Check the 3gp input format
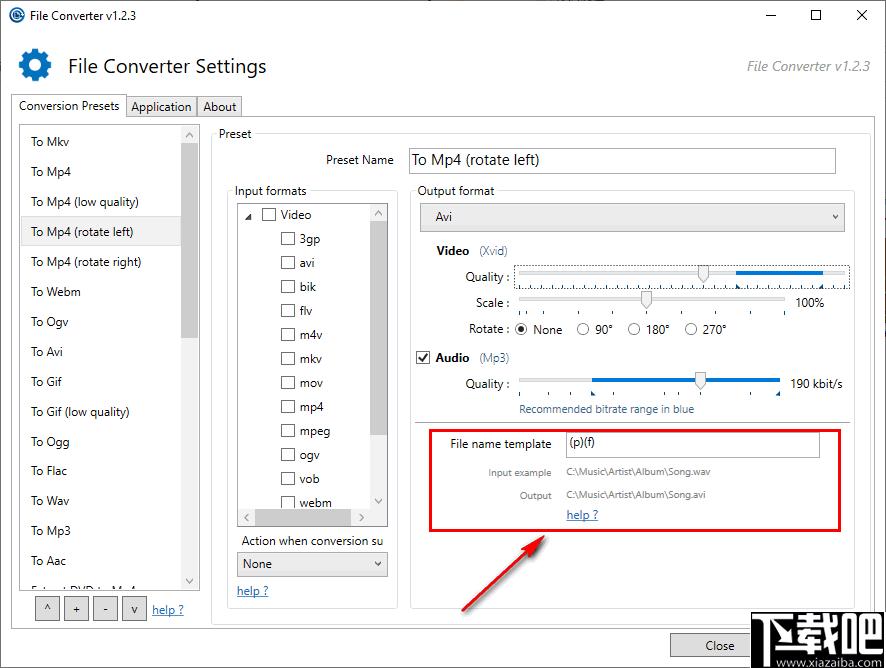886x668 pixels. point(288,238)
